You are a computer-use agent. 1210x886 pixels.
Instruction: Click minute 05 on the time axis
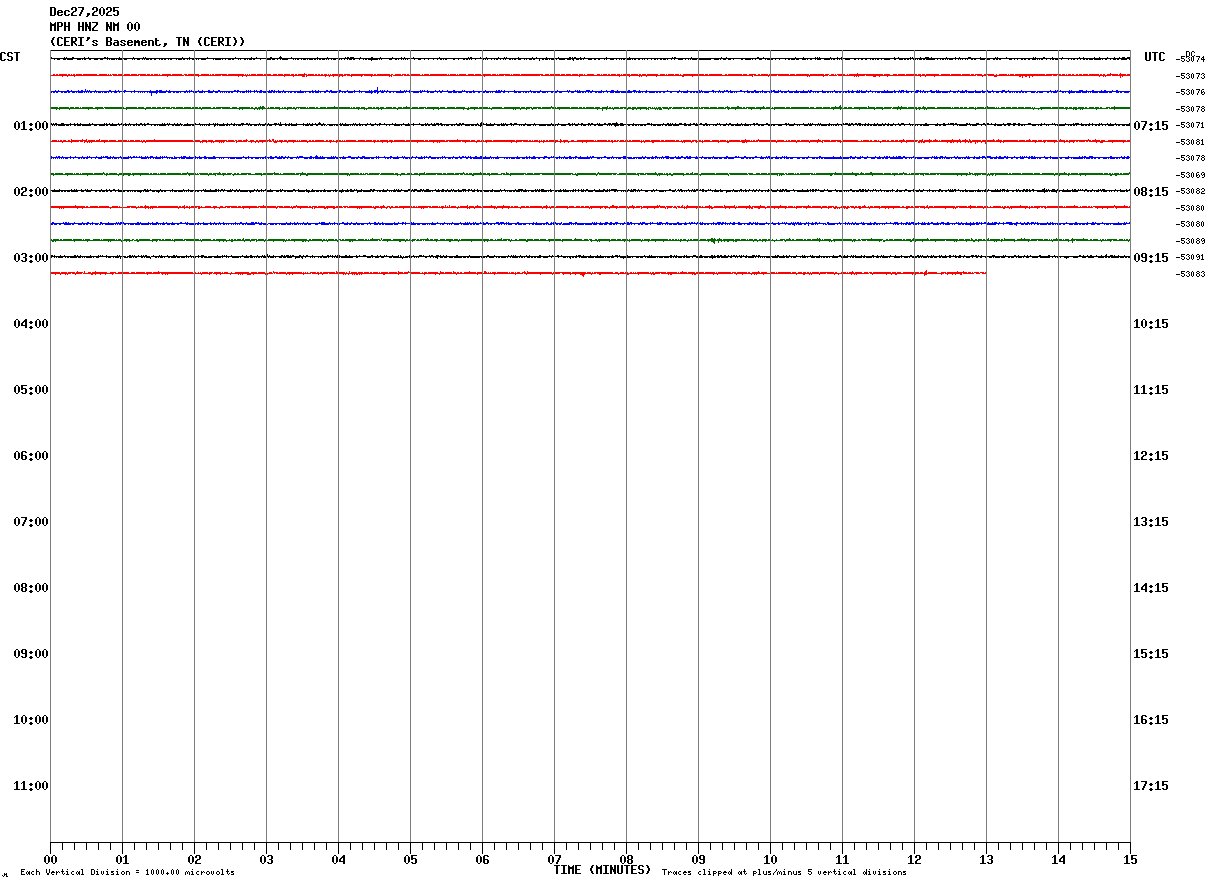410,860
